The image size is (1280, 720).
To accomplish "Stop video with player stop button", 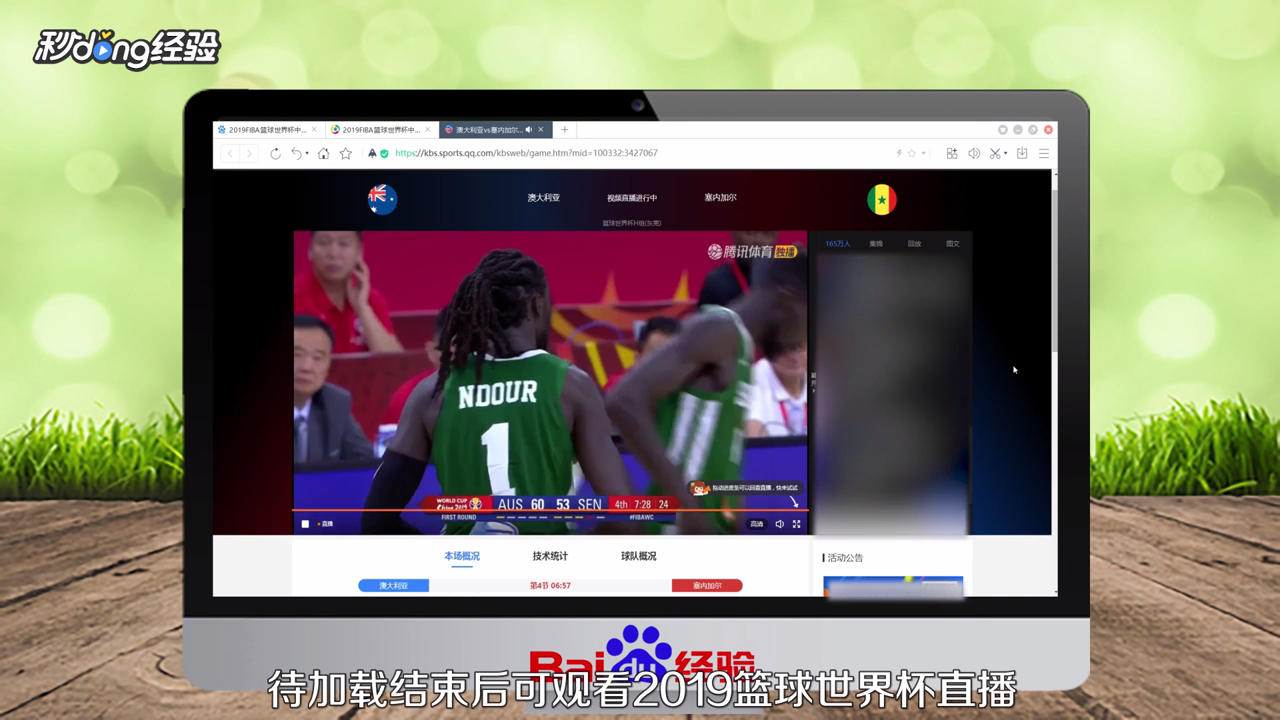I will 306,523.
